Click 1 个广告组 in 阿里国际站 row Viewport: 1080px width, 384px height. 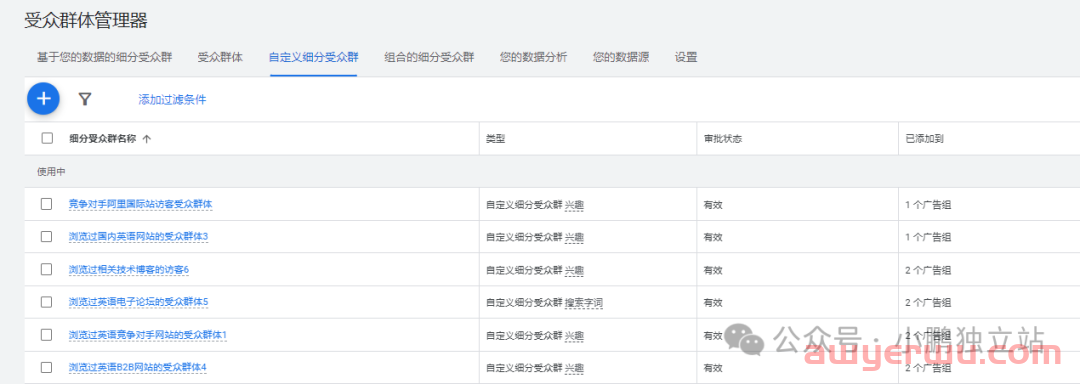[928, 204]
